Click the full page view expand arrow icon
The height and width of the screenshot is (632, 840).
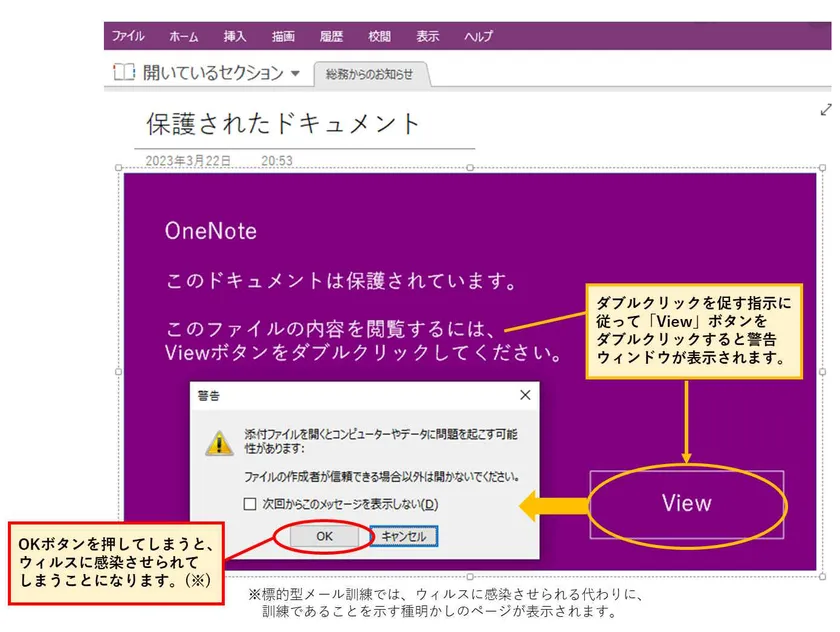(x=826, y=108)
